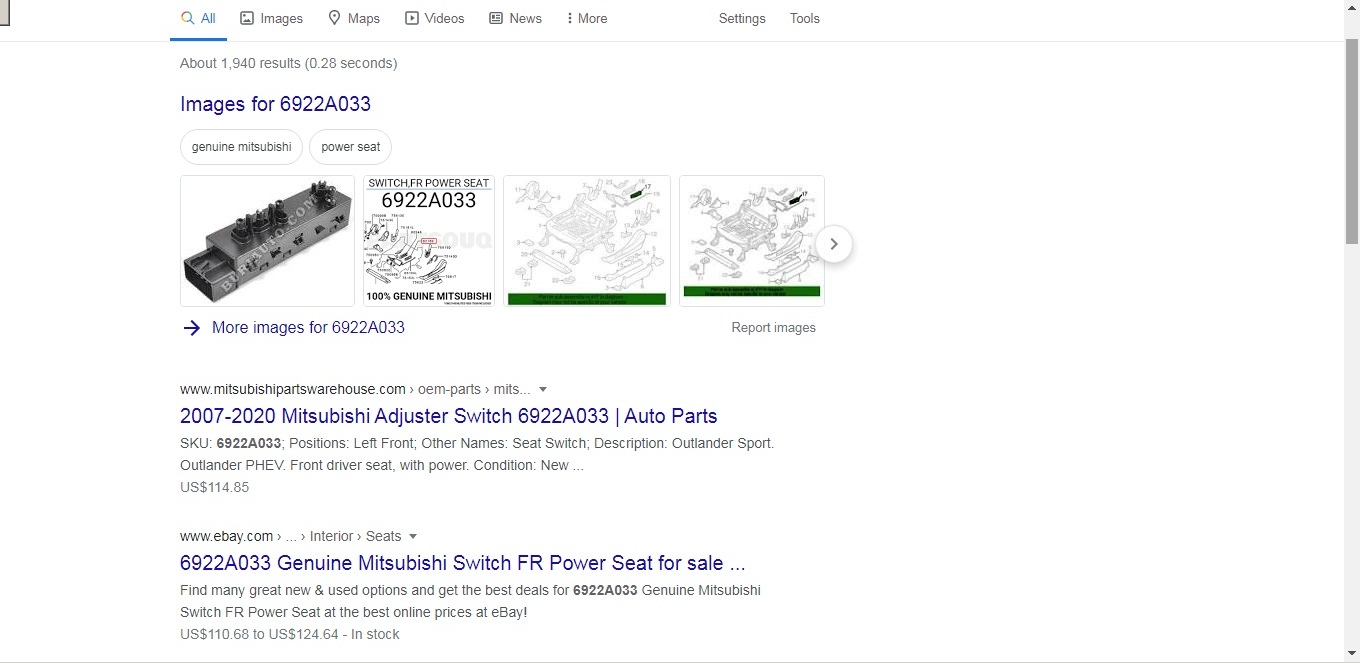This screenshot has width=1360, height=664.
Task: Expand the More search options menu
Action: point(586,18)
